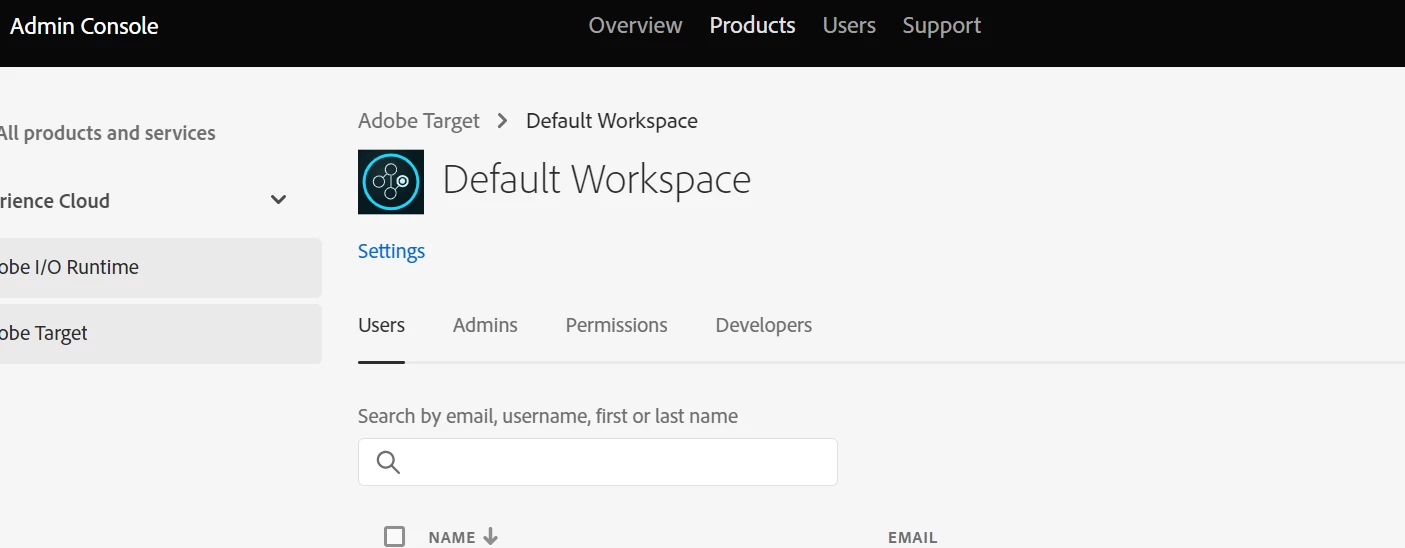Open the workspace Settings link
The width and height of the screenshot is (1405, 548).
coord(391,251)
